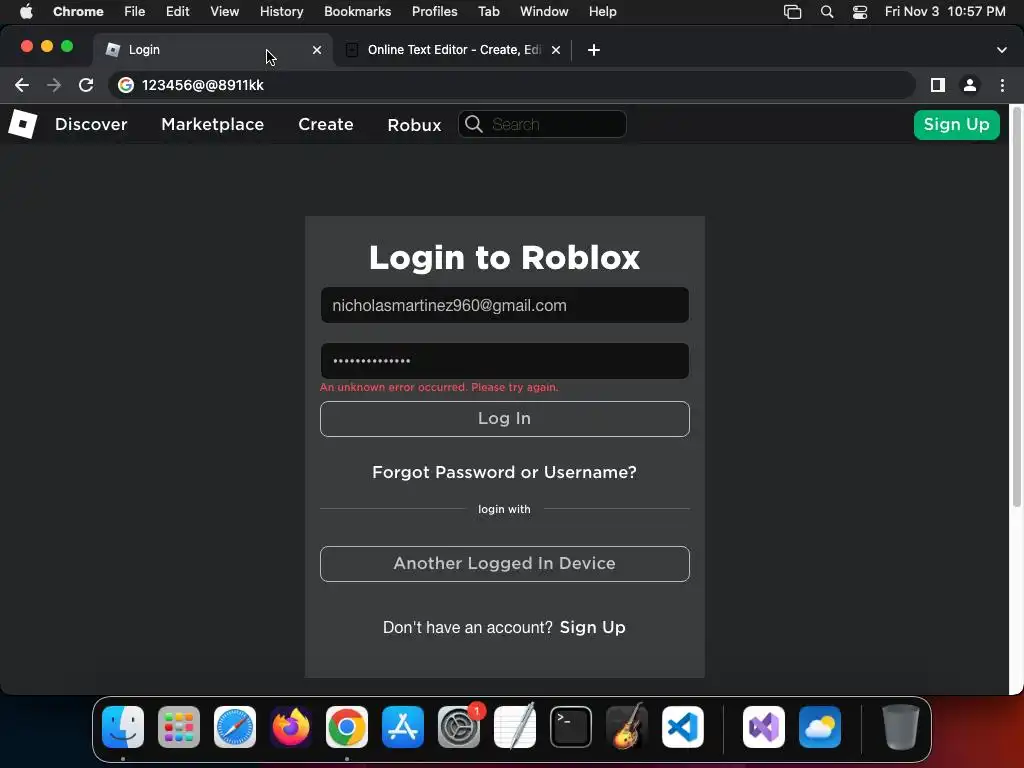Open GarageBand from the dock
Screen dimensions: 1024x768
pyautogui.click(x=627, y=727)
